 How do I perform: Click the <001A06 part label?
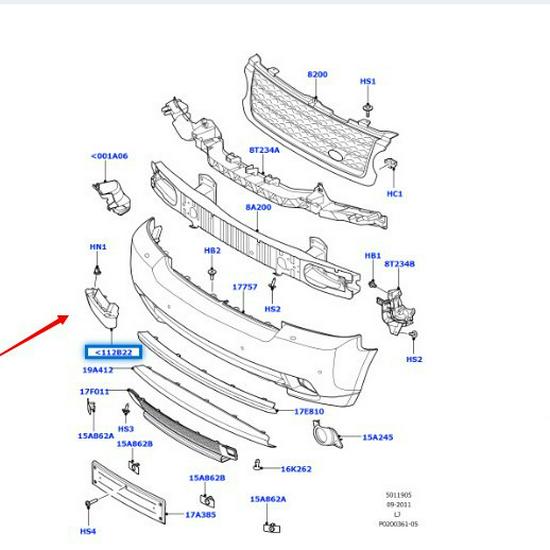[x=109, y=156]
